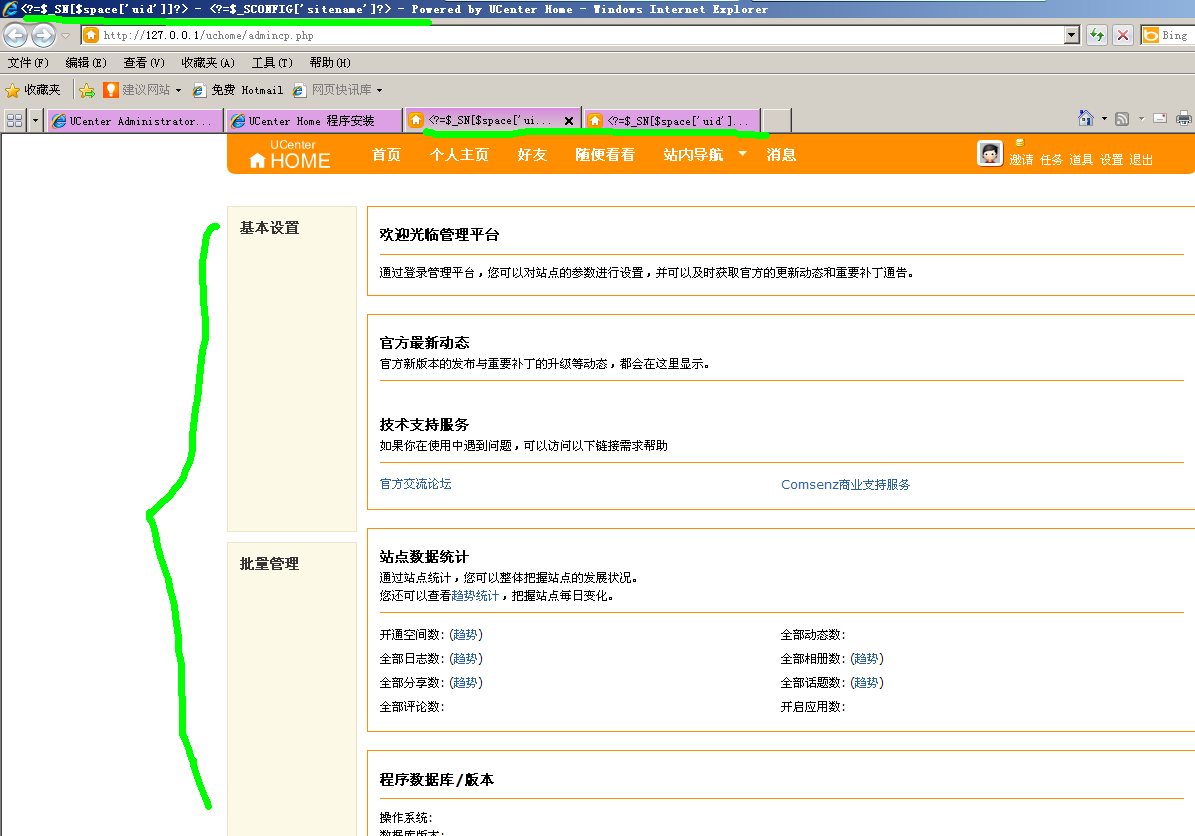Open 个人主页 navigation link
Viewport: 1195px width, 836px height.
tap(459, 155)
